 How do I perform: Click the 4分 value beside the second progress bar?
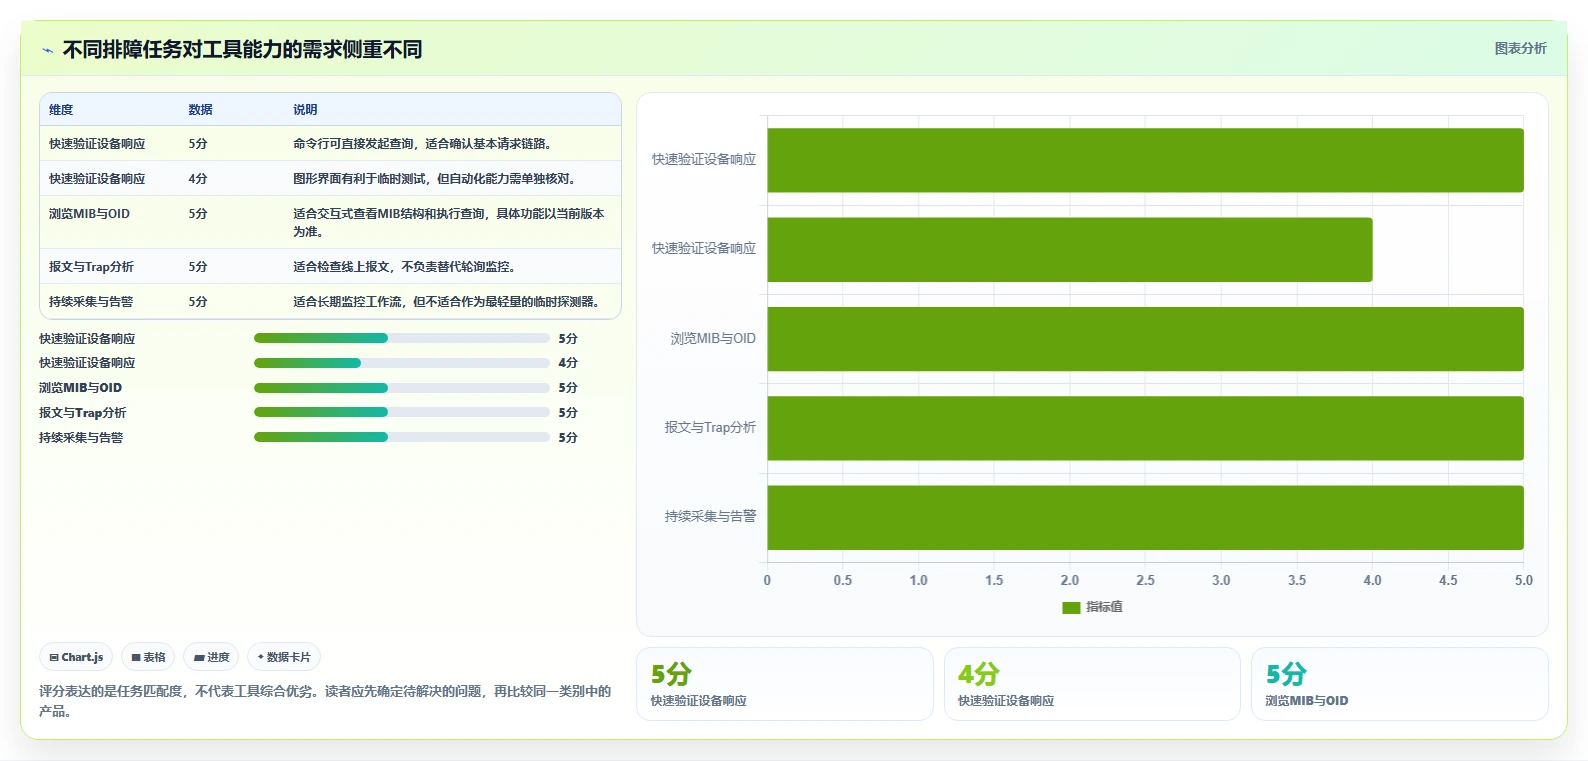pyautogui.click(x=568, y=363)
